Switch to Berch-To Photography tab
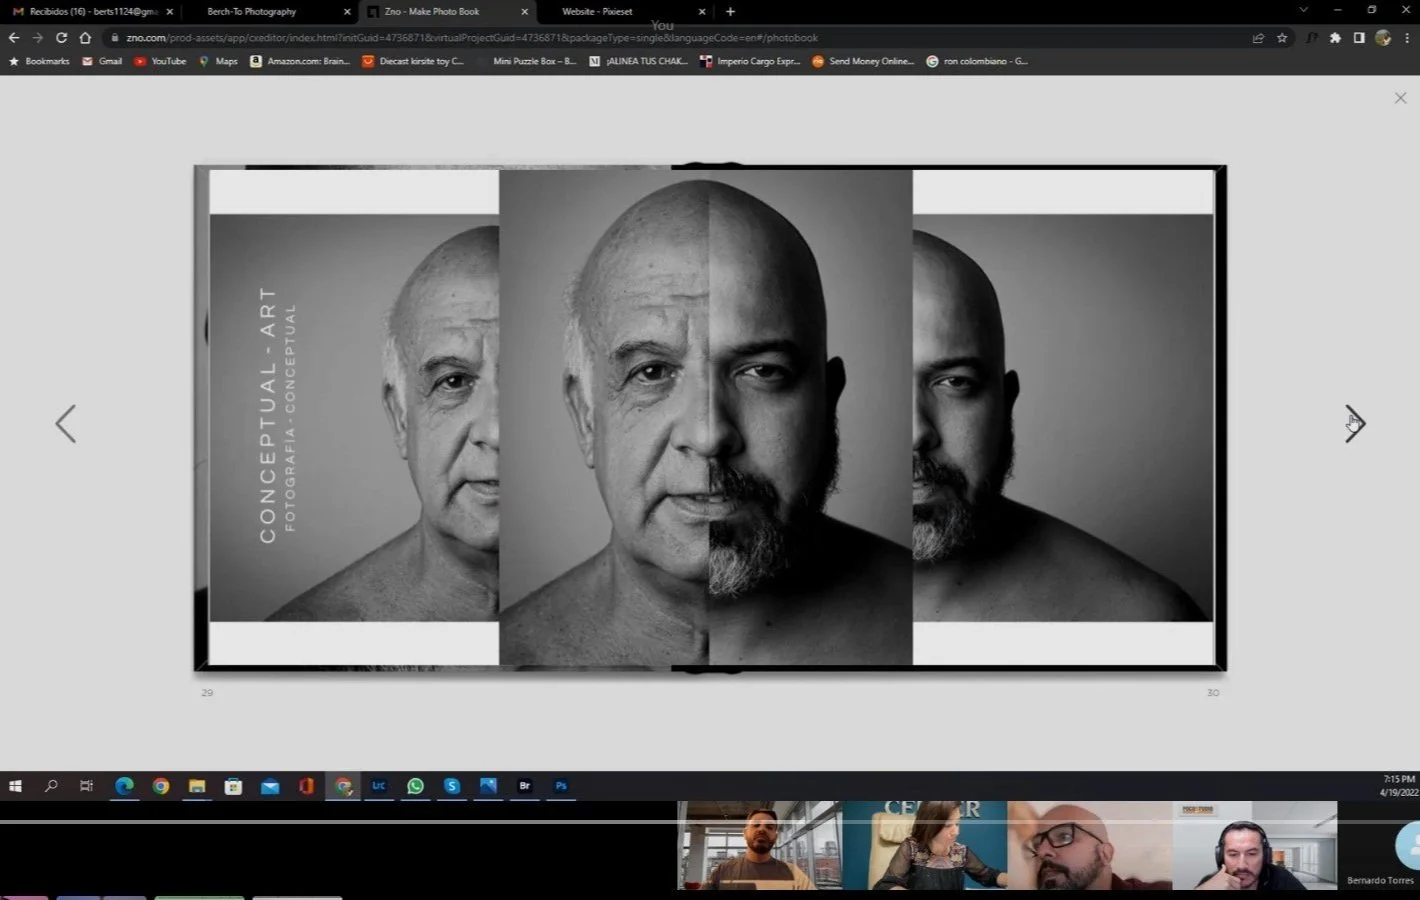1420x900 pixels. pos(252,12)
